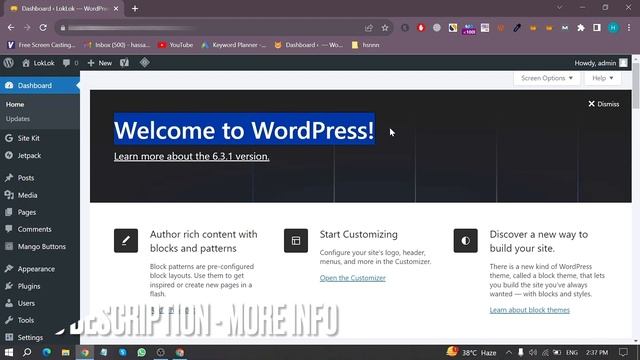Open Chrome three-dot menu
This screenshot has height=360, width=640.
tap(629, 28)
